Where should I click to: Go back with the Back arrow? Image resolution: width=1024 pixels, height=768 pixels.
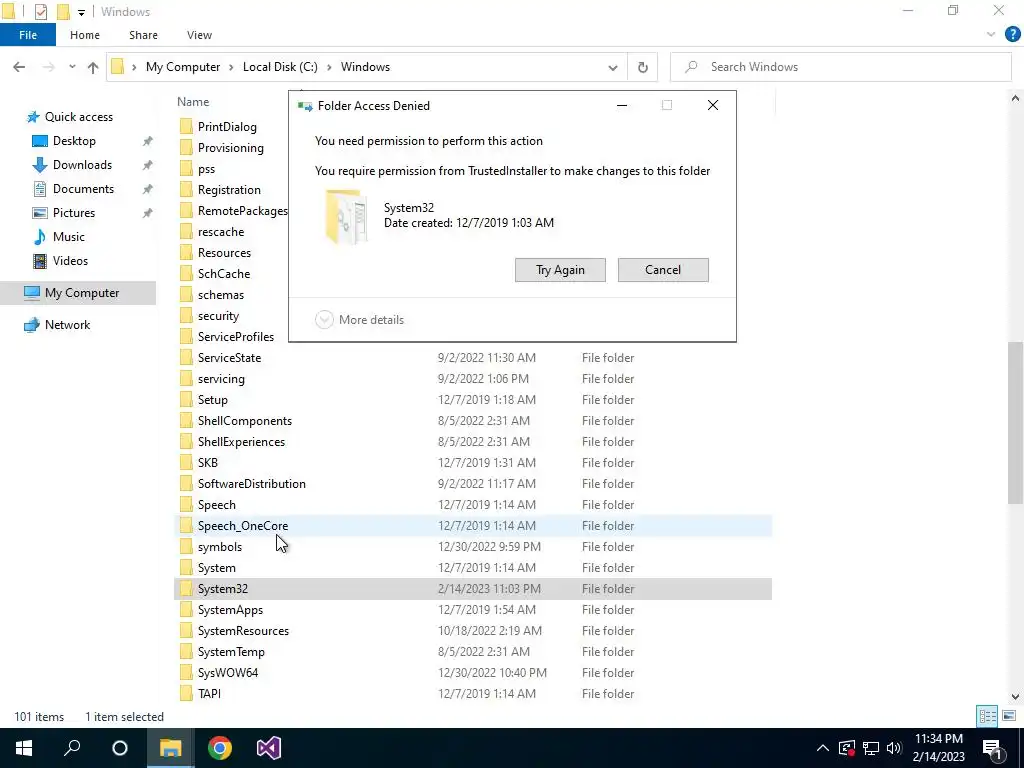pos(19,67)
